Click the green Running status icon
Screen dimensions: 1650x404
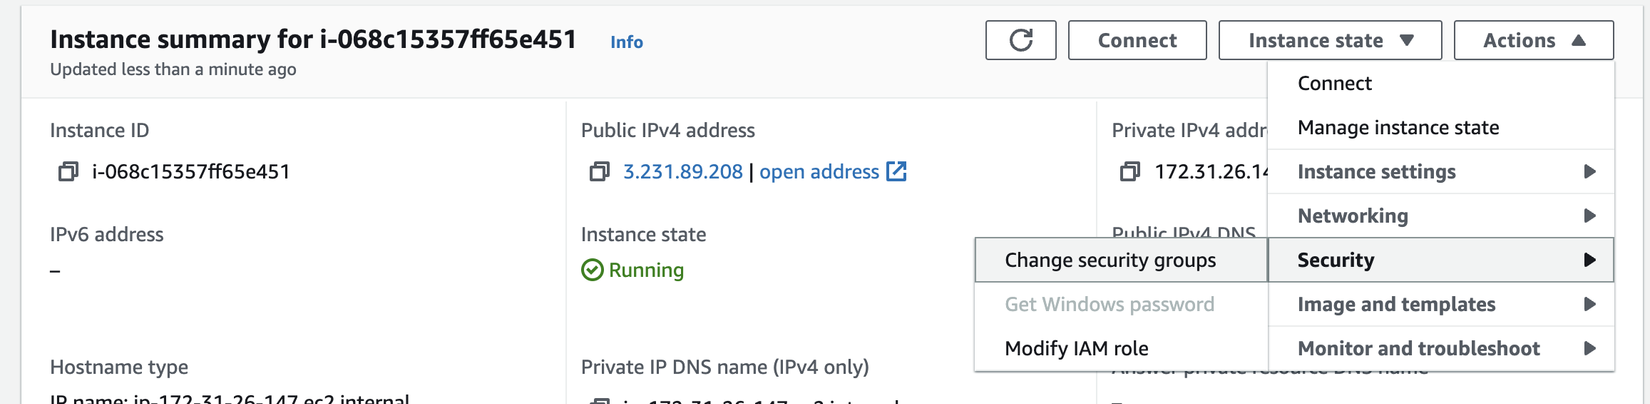point(592,270)
